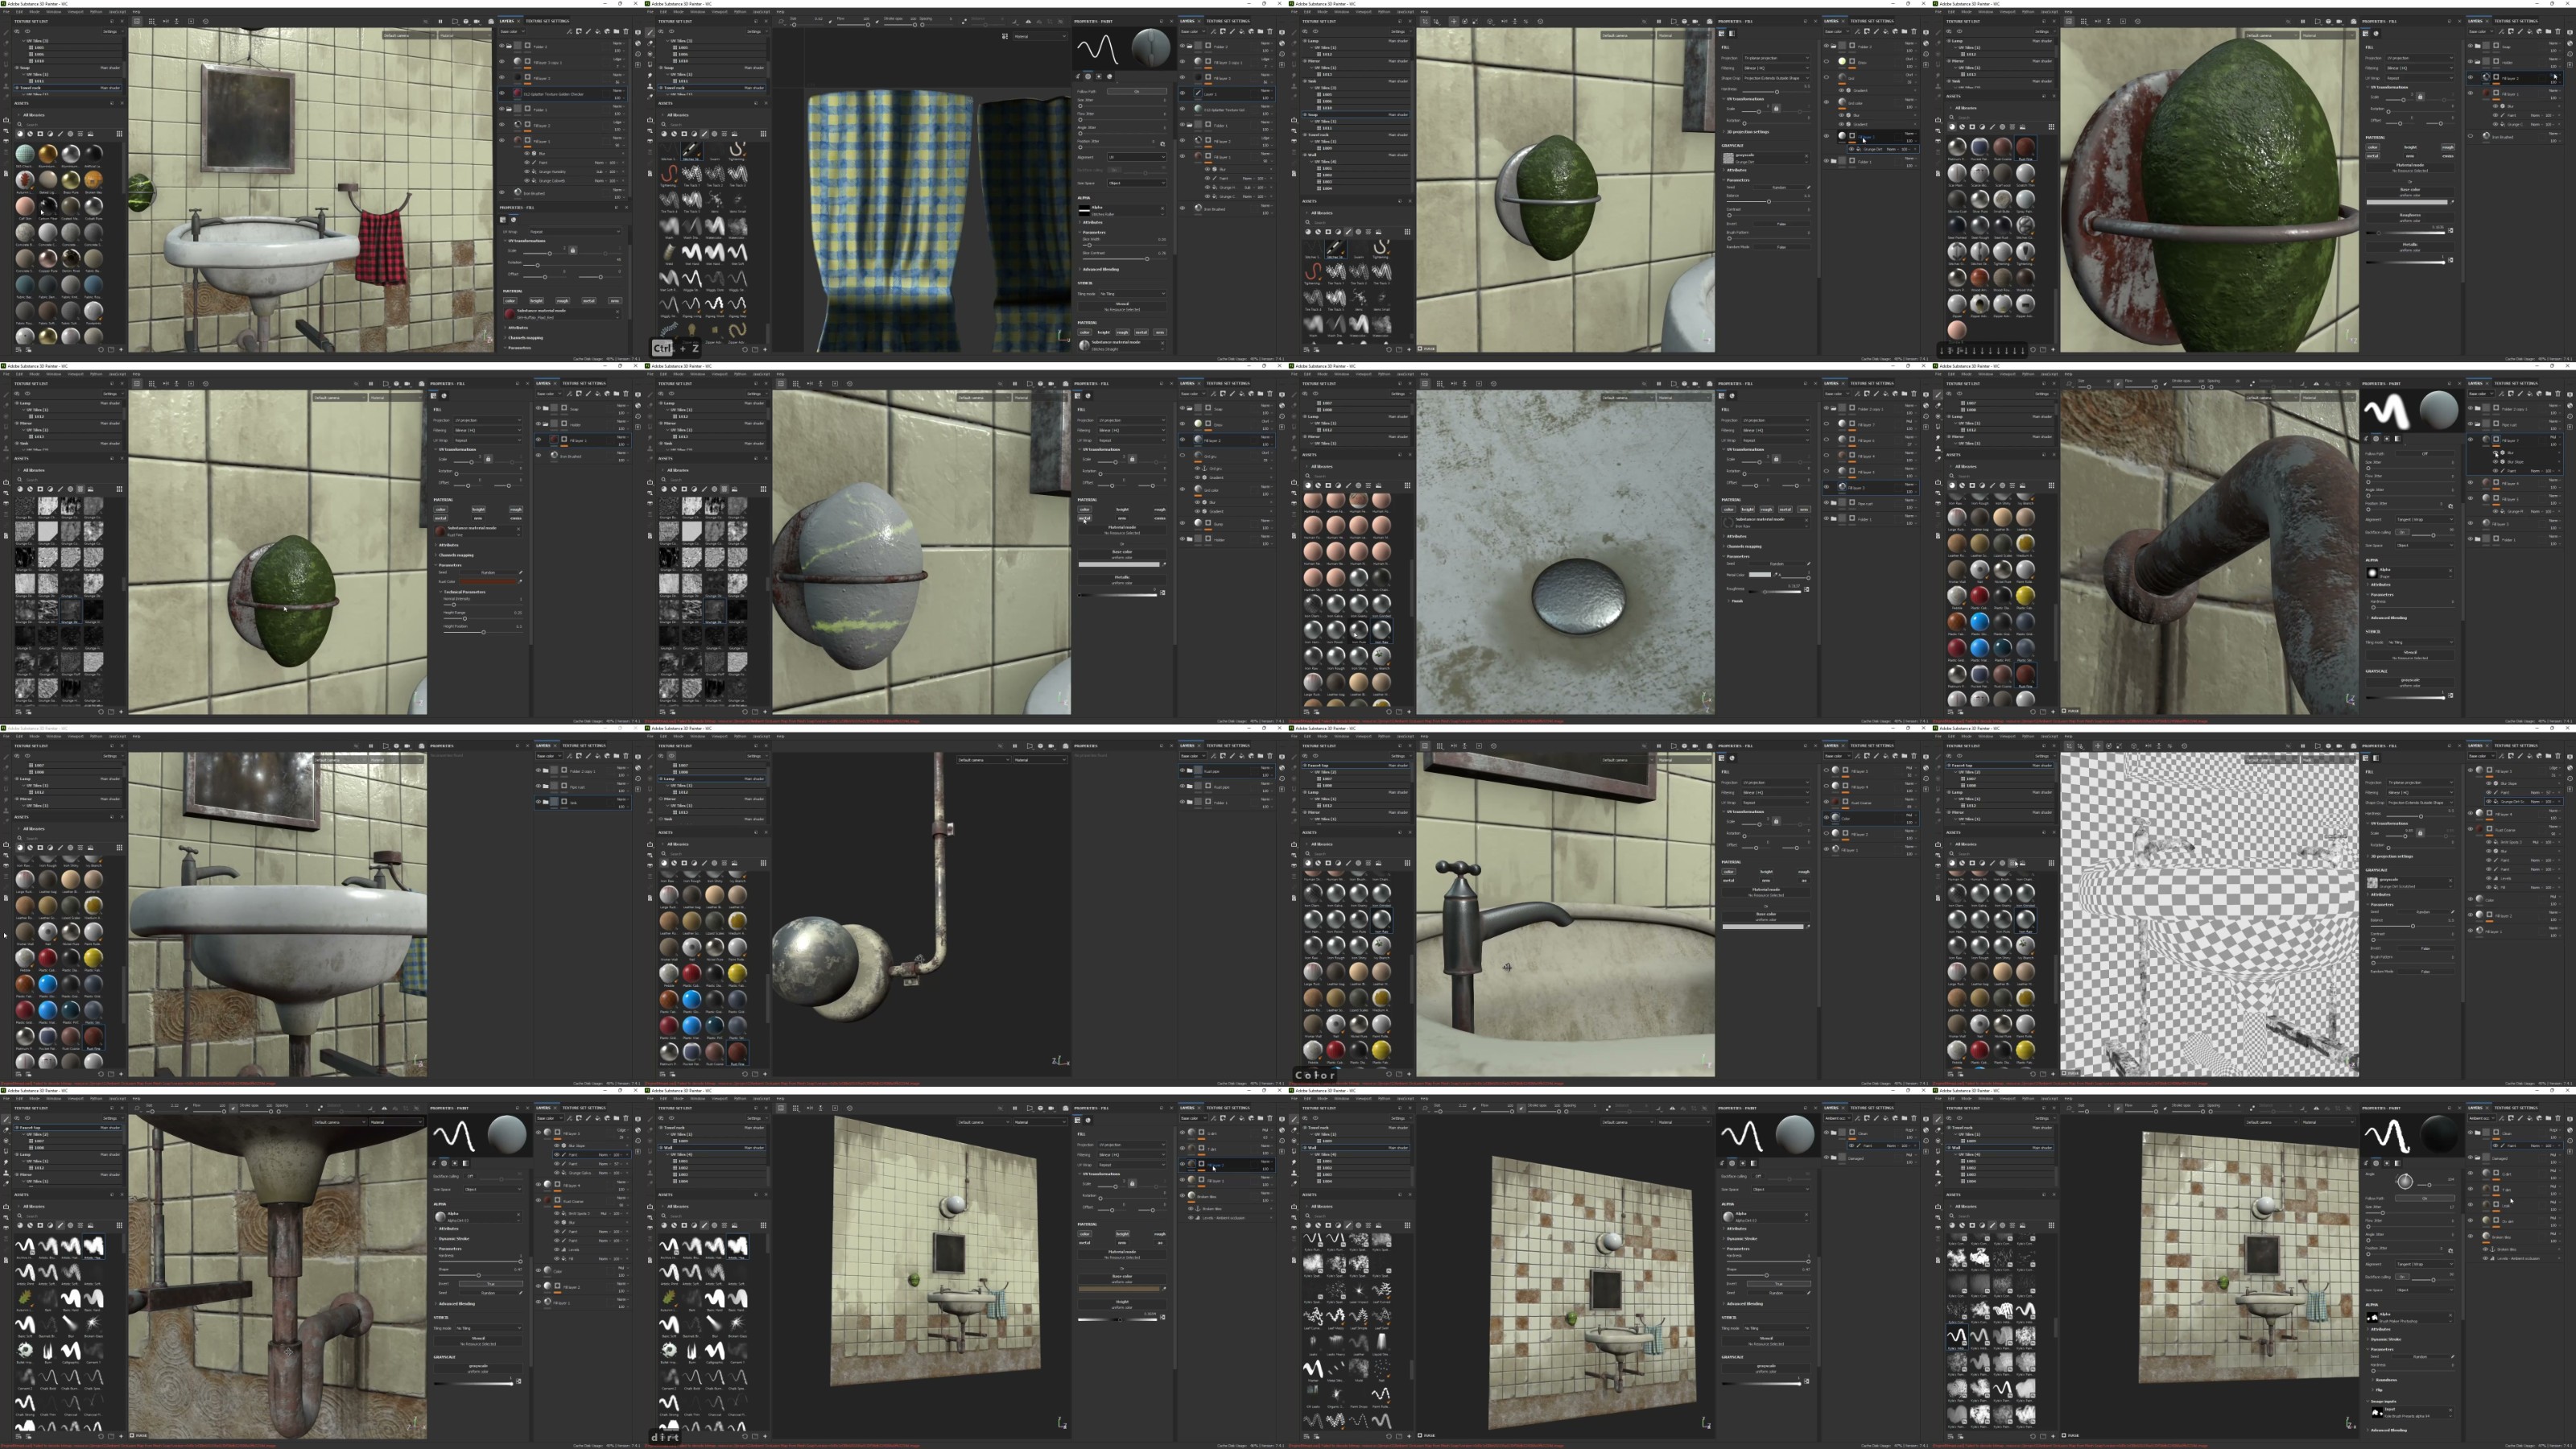Hide Layer 1 in the blue-yellow cloth window

1183,93
